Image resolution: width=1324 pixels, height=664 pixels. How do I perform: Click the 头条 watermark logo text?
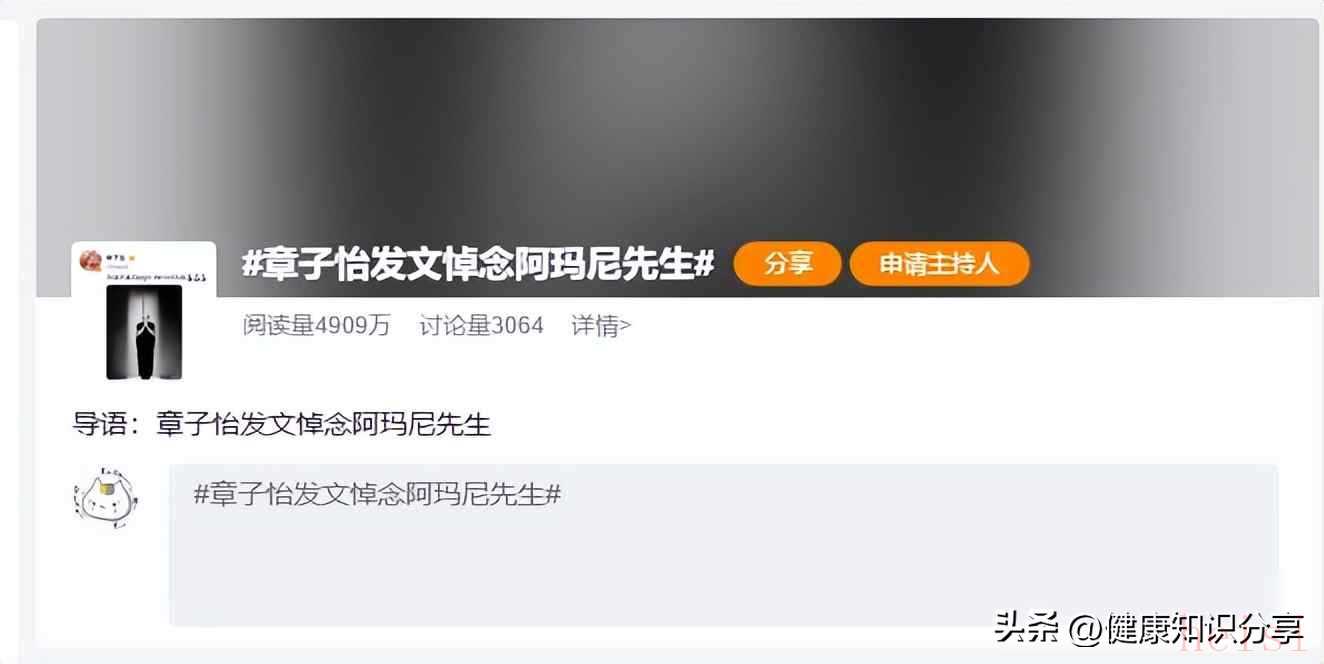tap(1027, 627)
